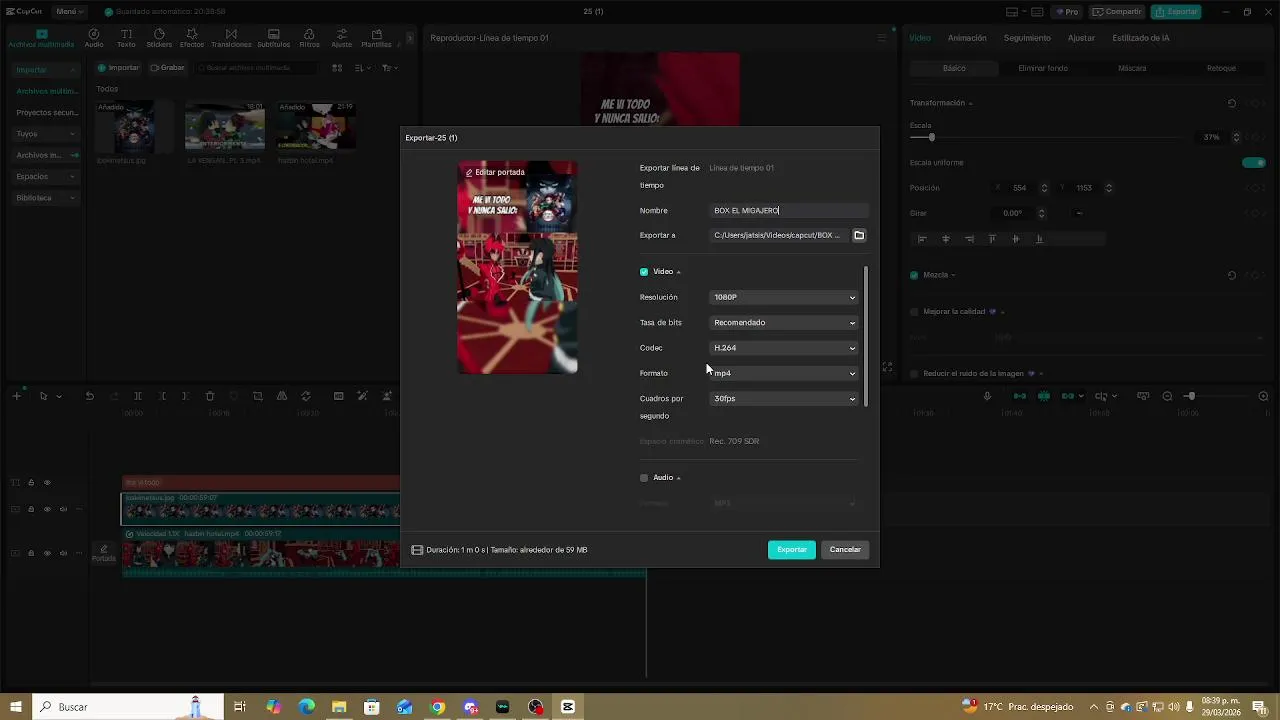1280x720 pixels.
Task: Click the Mirror flip icon in timeline toolbar
Action: point(282,397)
